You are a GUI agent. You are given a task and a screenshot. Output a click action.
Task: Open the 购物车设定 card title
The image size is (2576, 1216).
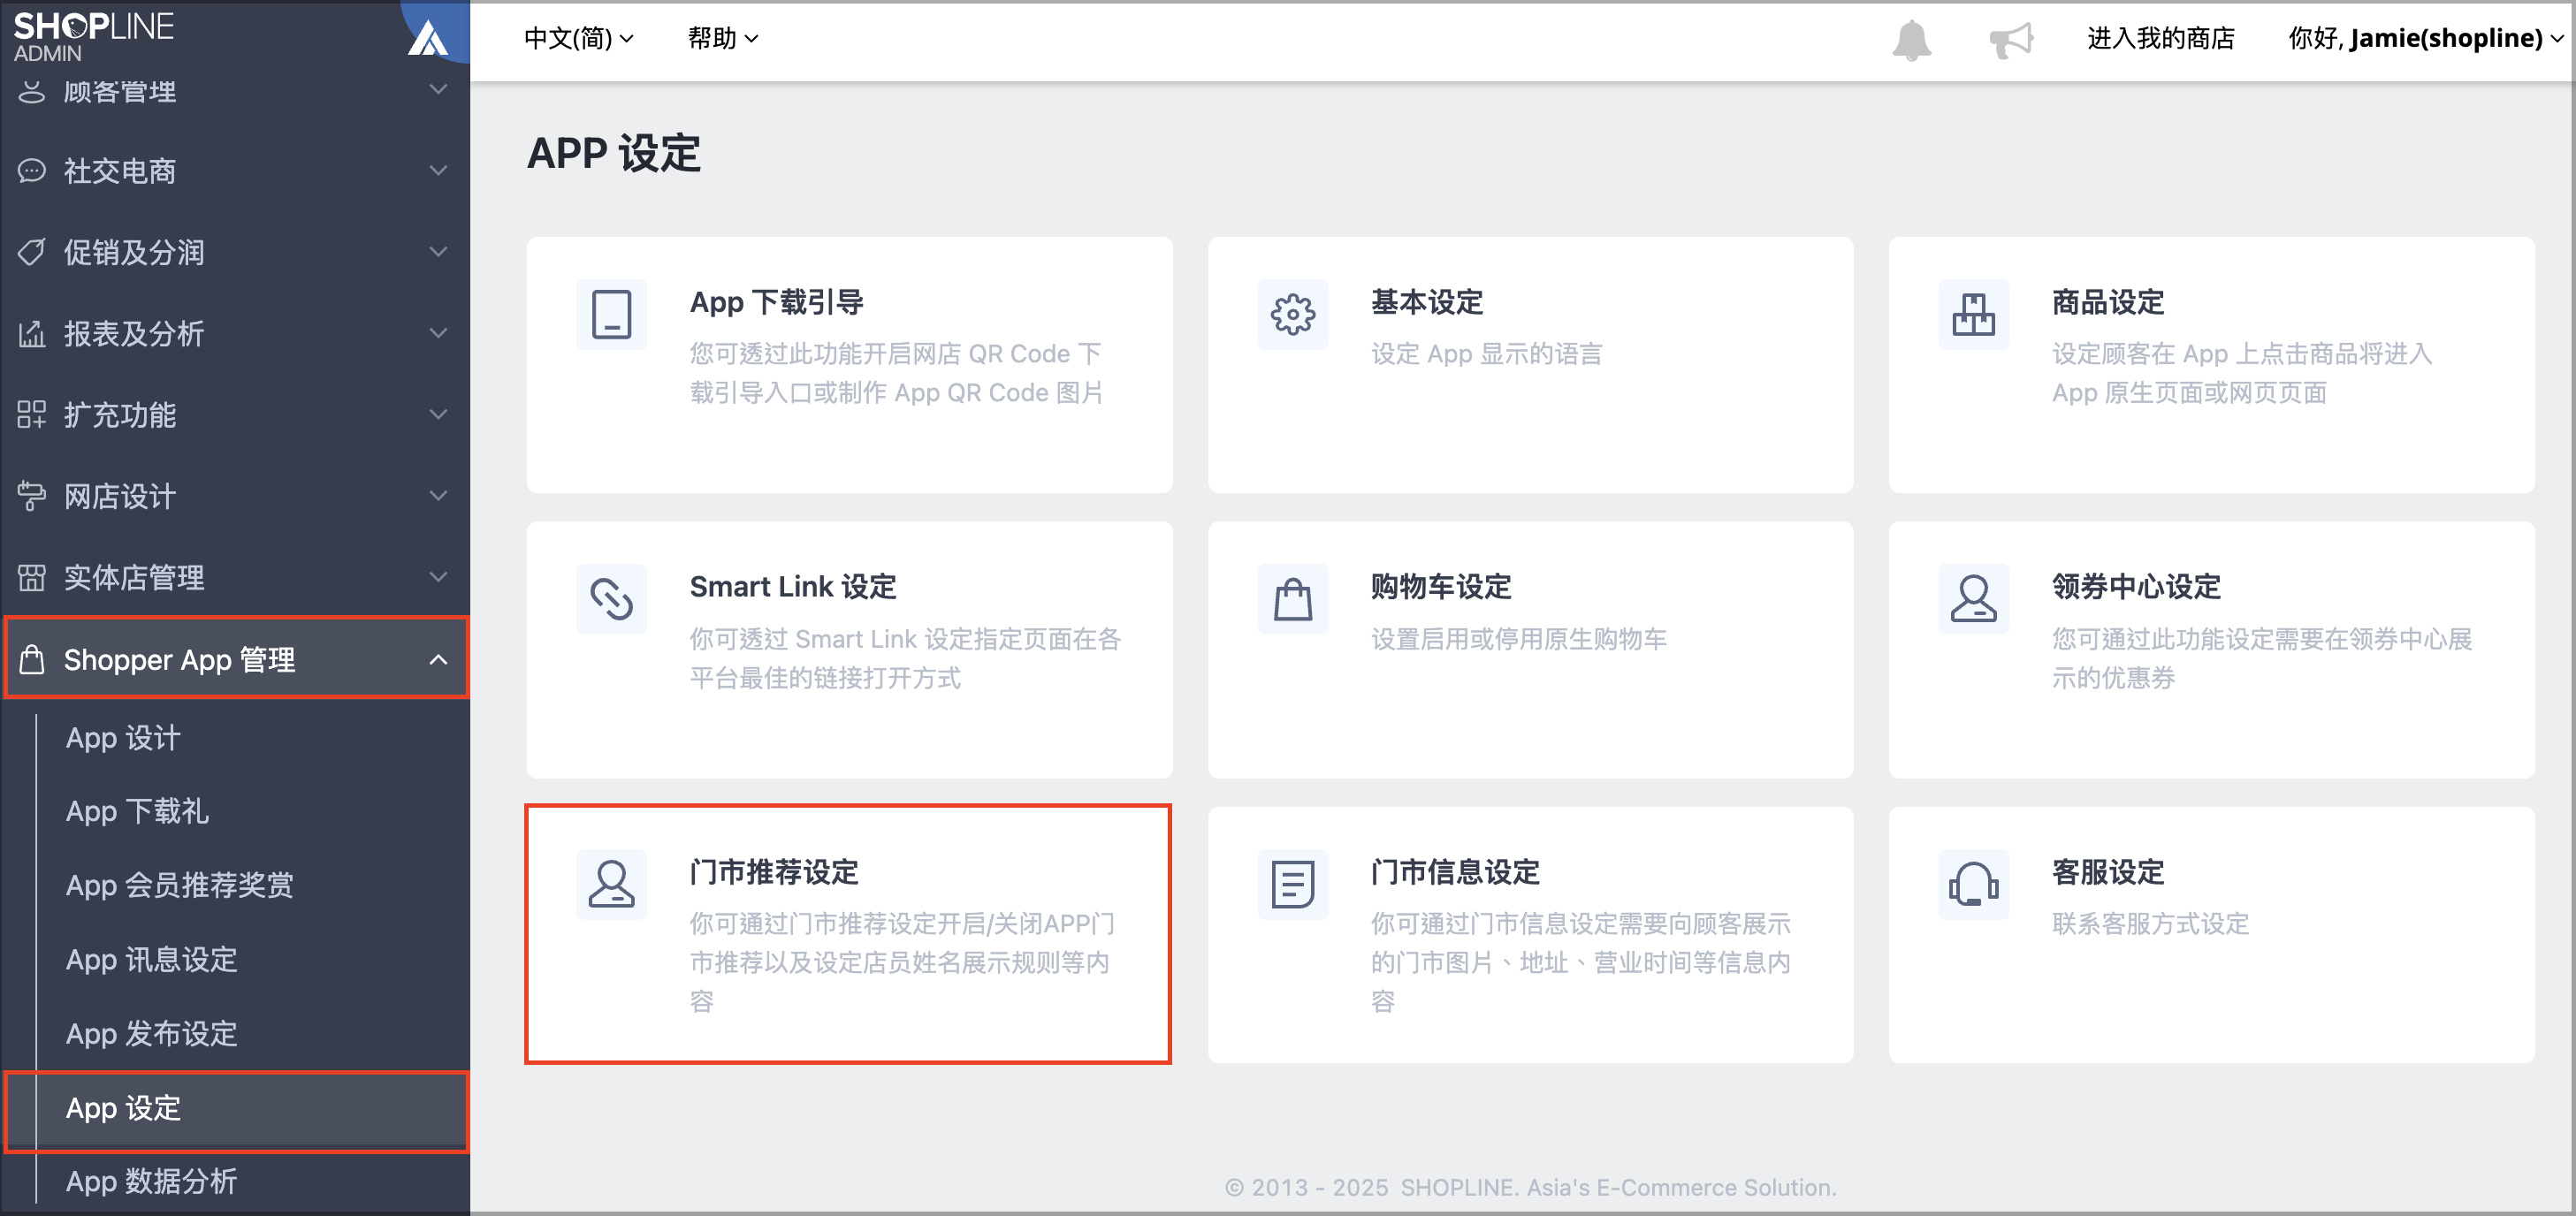pyautogui.click(x=1440, y=587)
